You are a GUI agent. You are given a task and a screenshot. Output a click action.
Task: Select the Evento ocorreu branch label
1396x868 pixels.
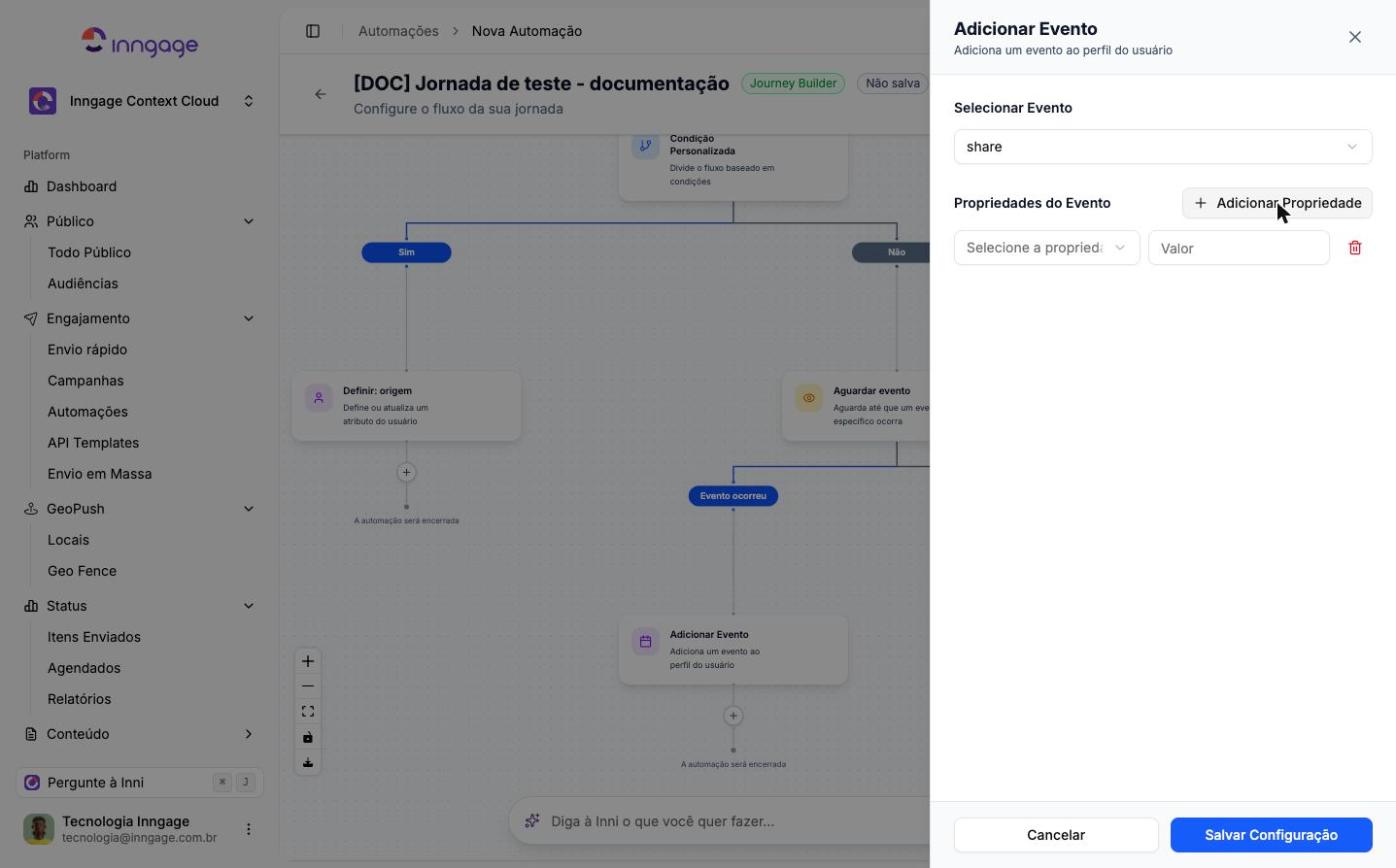click(x=733, y=496)
